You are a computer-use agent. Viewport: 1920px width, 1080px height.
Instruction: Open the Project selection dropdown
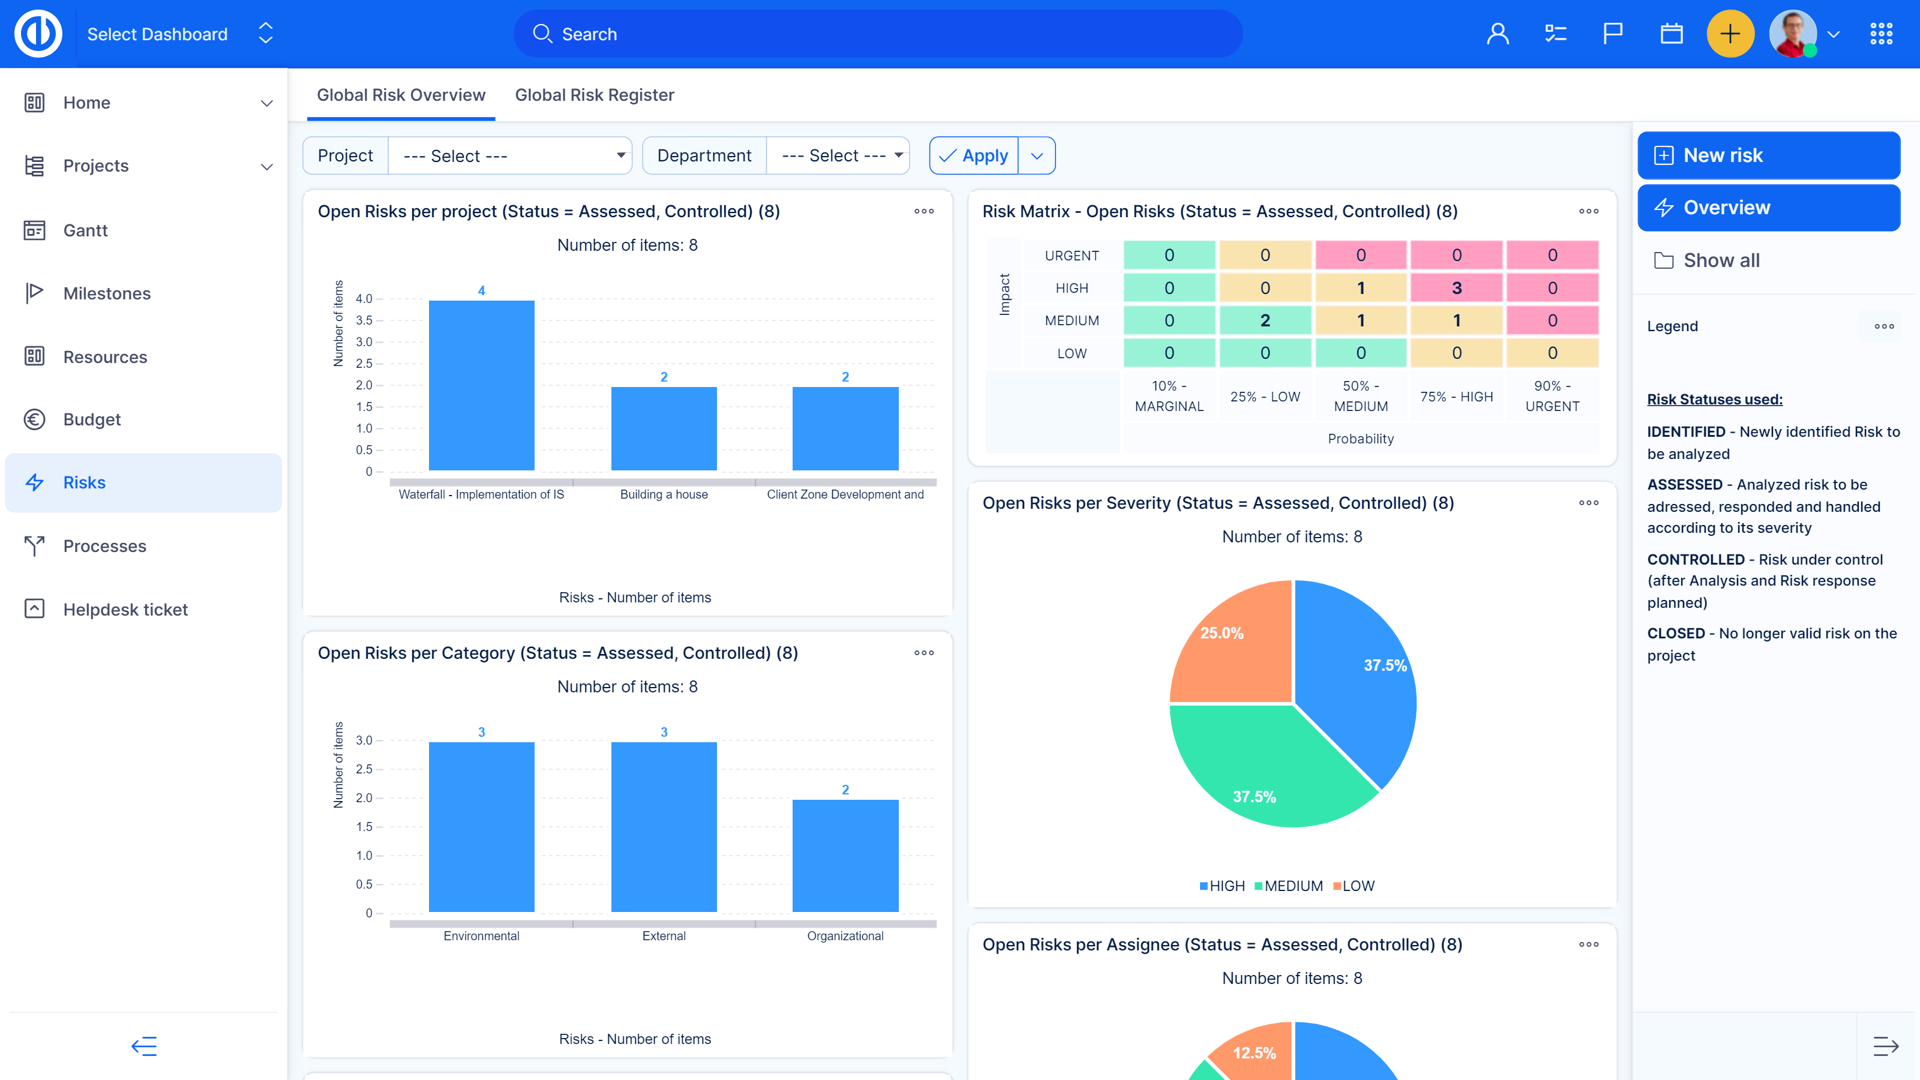pyautogui.click(x=510, y=155)
